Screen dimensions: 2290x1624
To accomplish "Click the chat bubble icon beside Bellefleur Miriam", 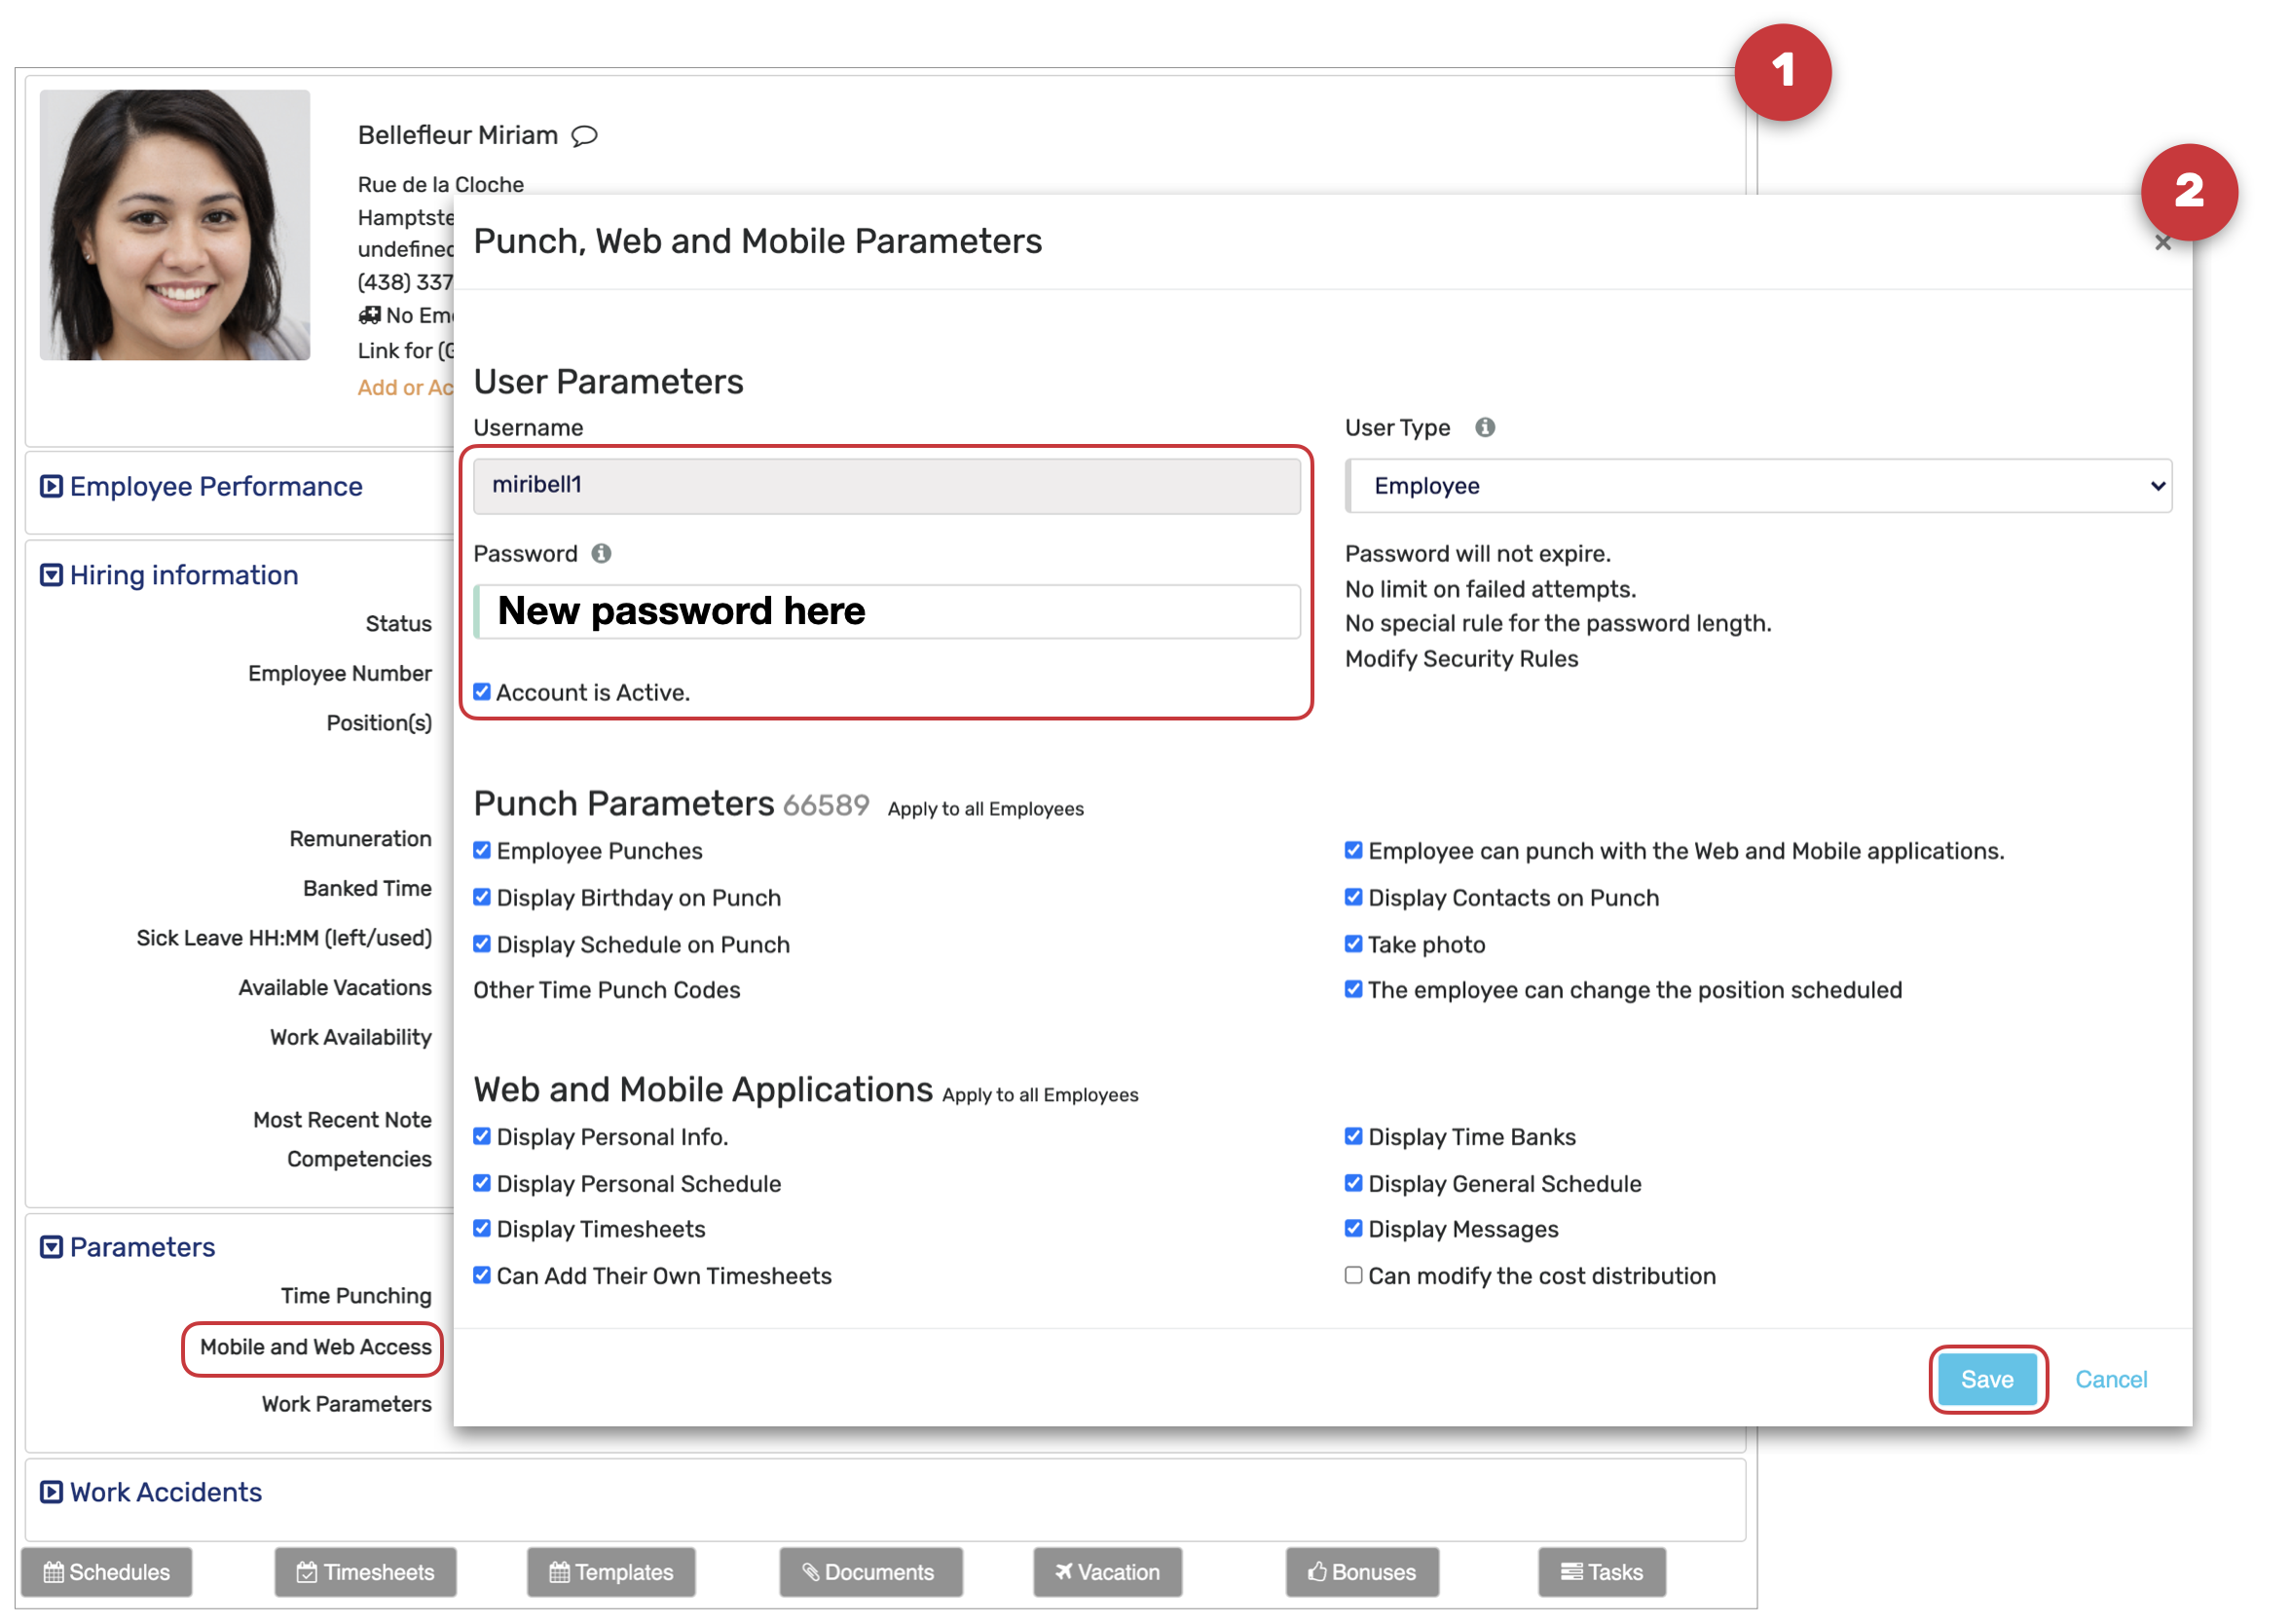I will click(x=585, y=135).
